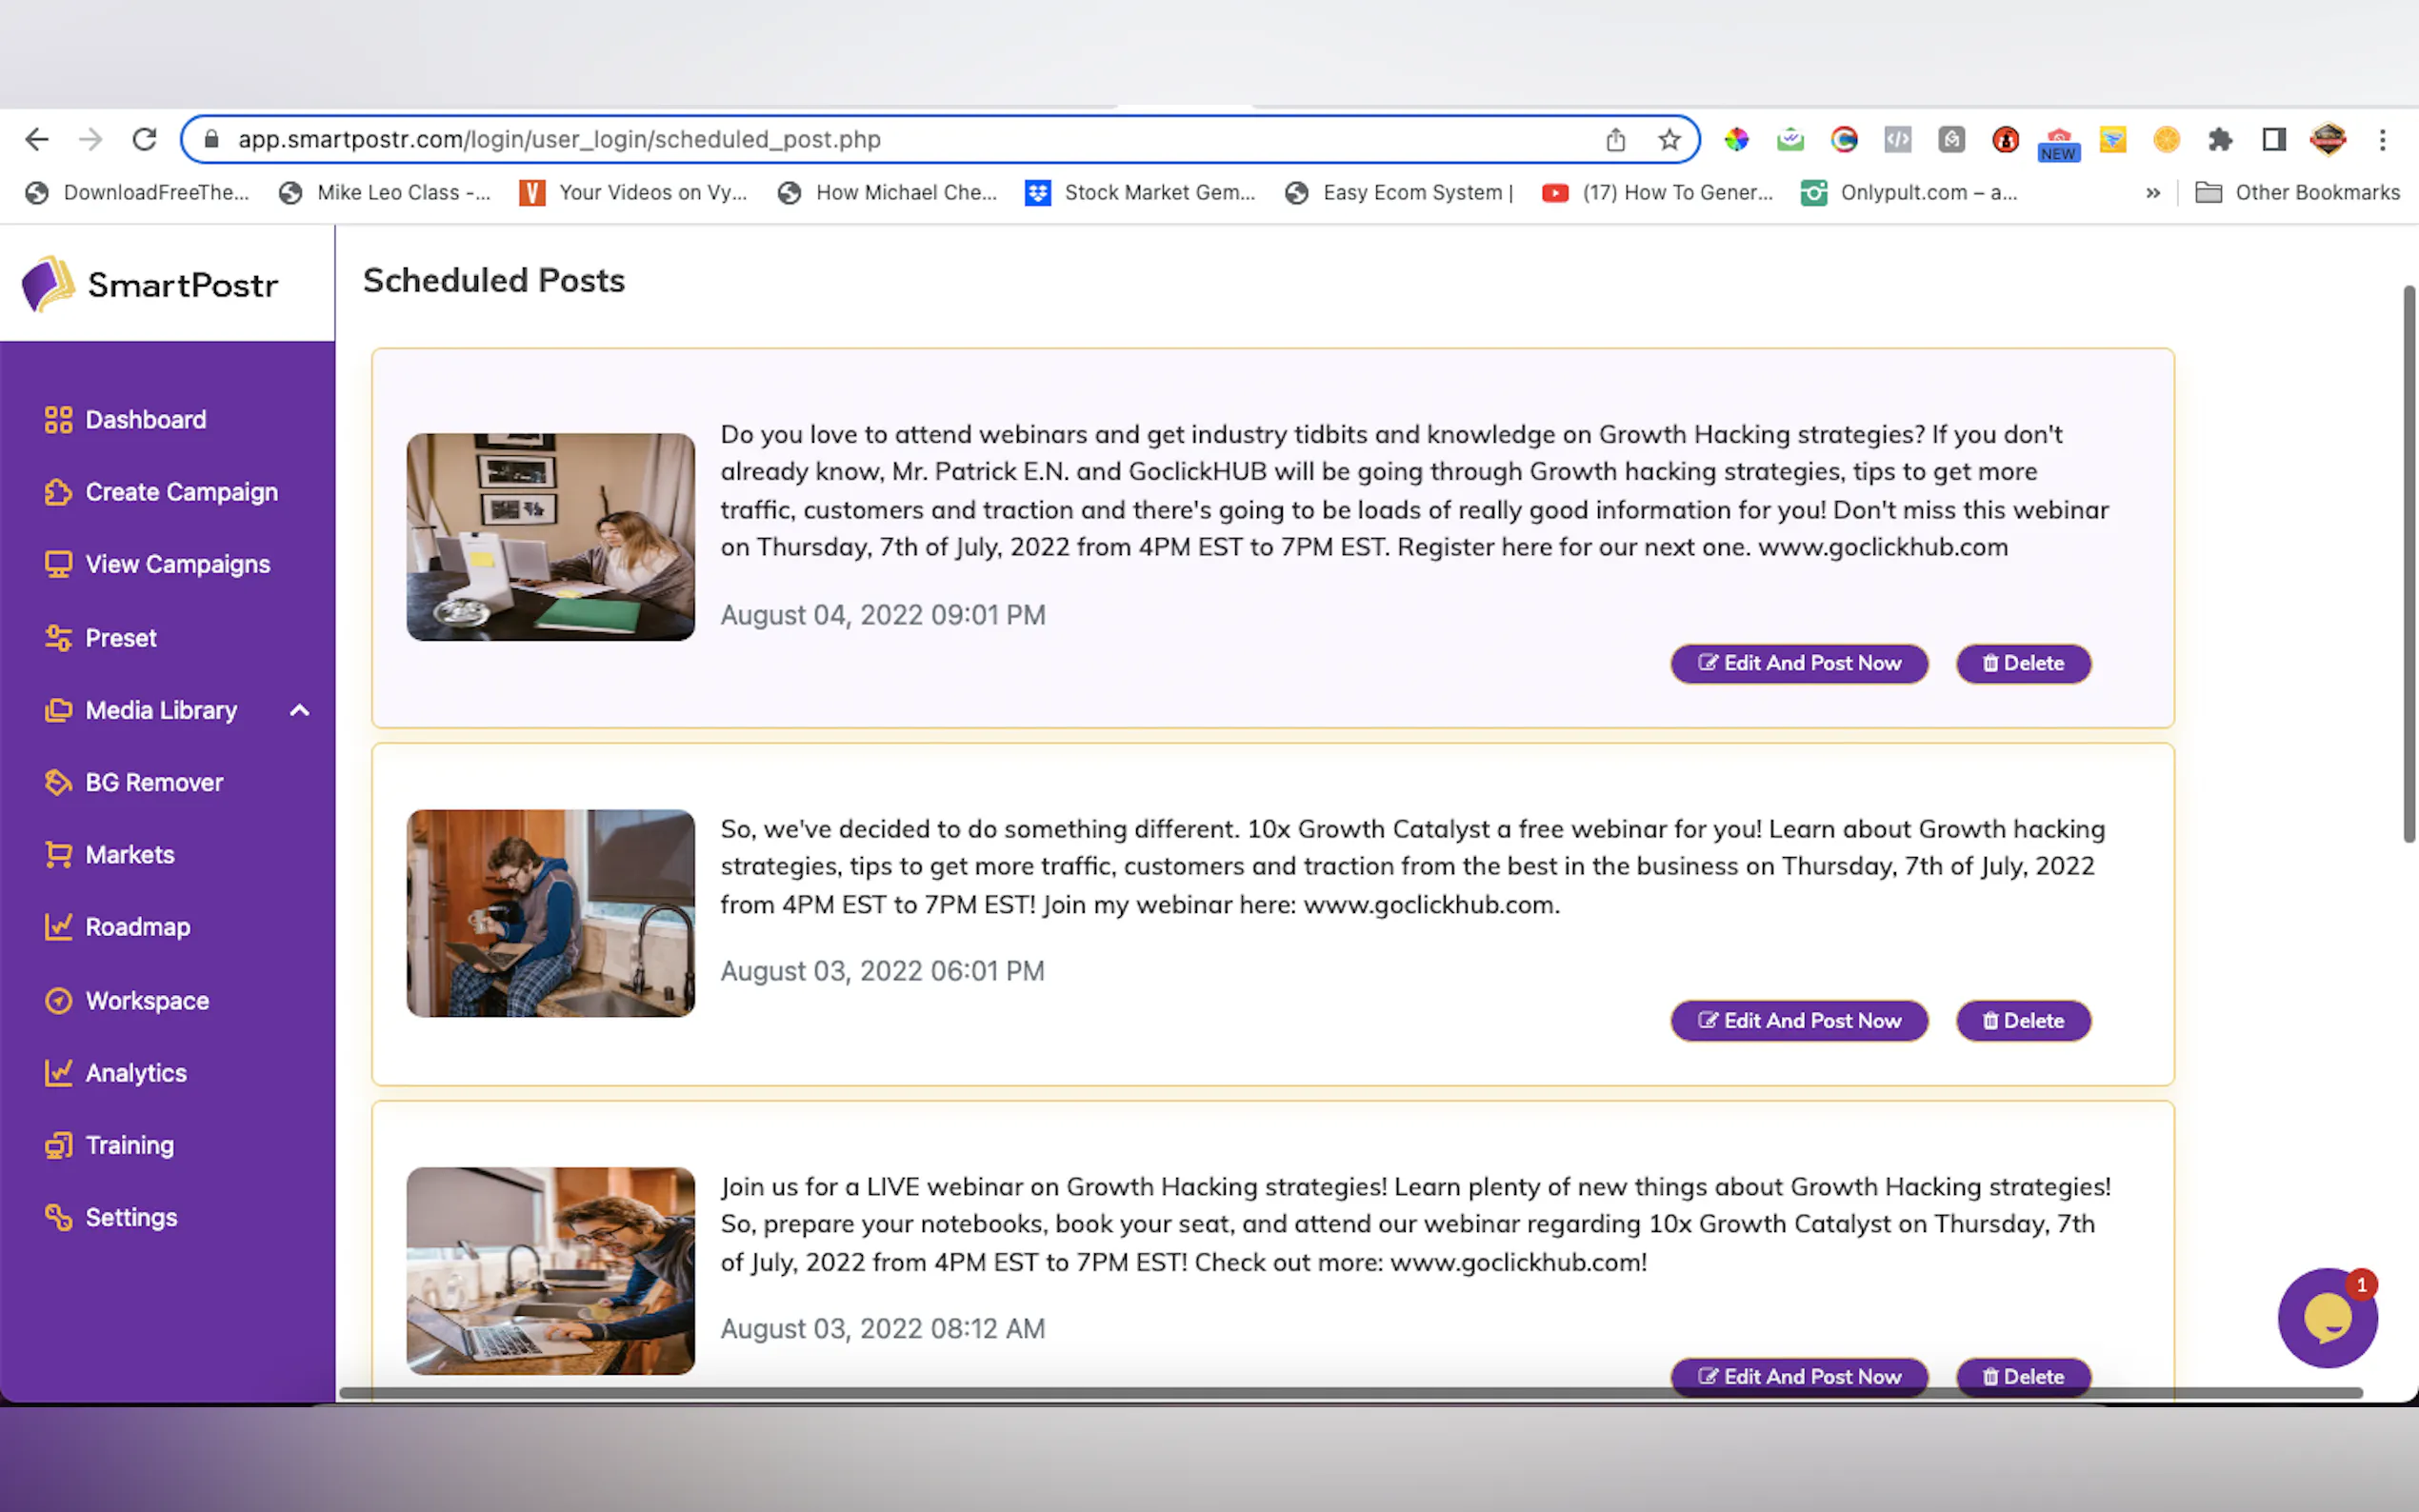2419x1512 pixels.
Task: Open the chat bubble support widget
Action: (2327, 1318)
